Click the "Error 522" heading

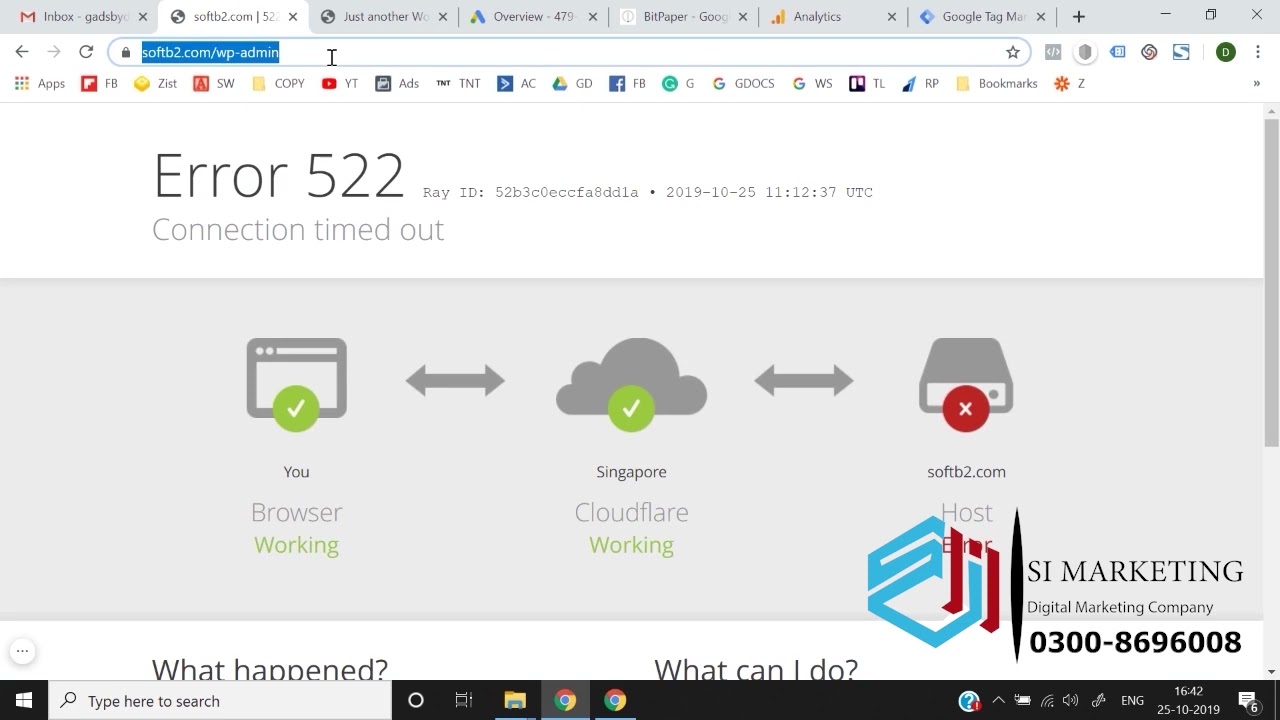click(278, 176)
